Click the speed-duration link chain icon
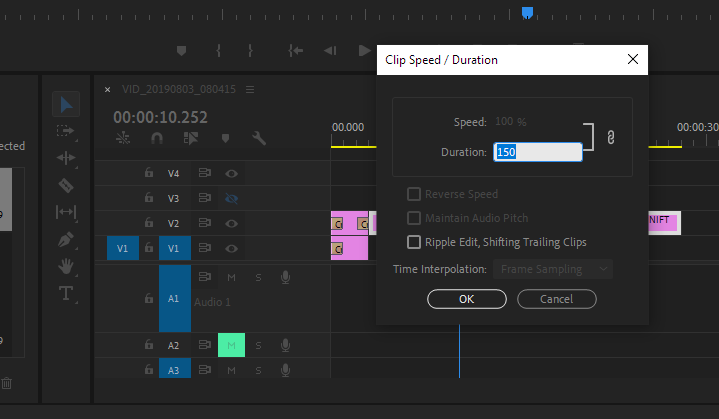The height and width of the screenshot is (419, 719). click(610, 137)
